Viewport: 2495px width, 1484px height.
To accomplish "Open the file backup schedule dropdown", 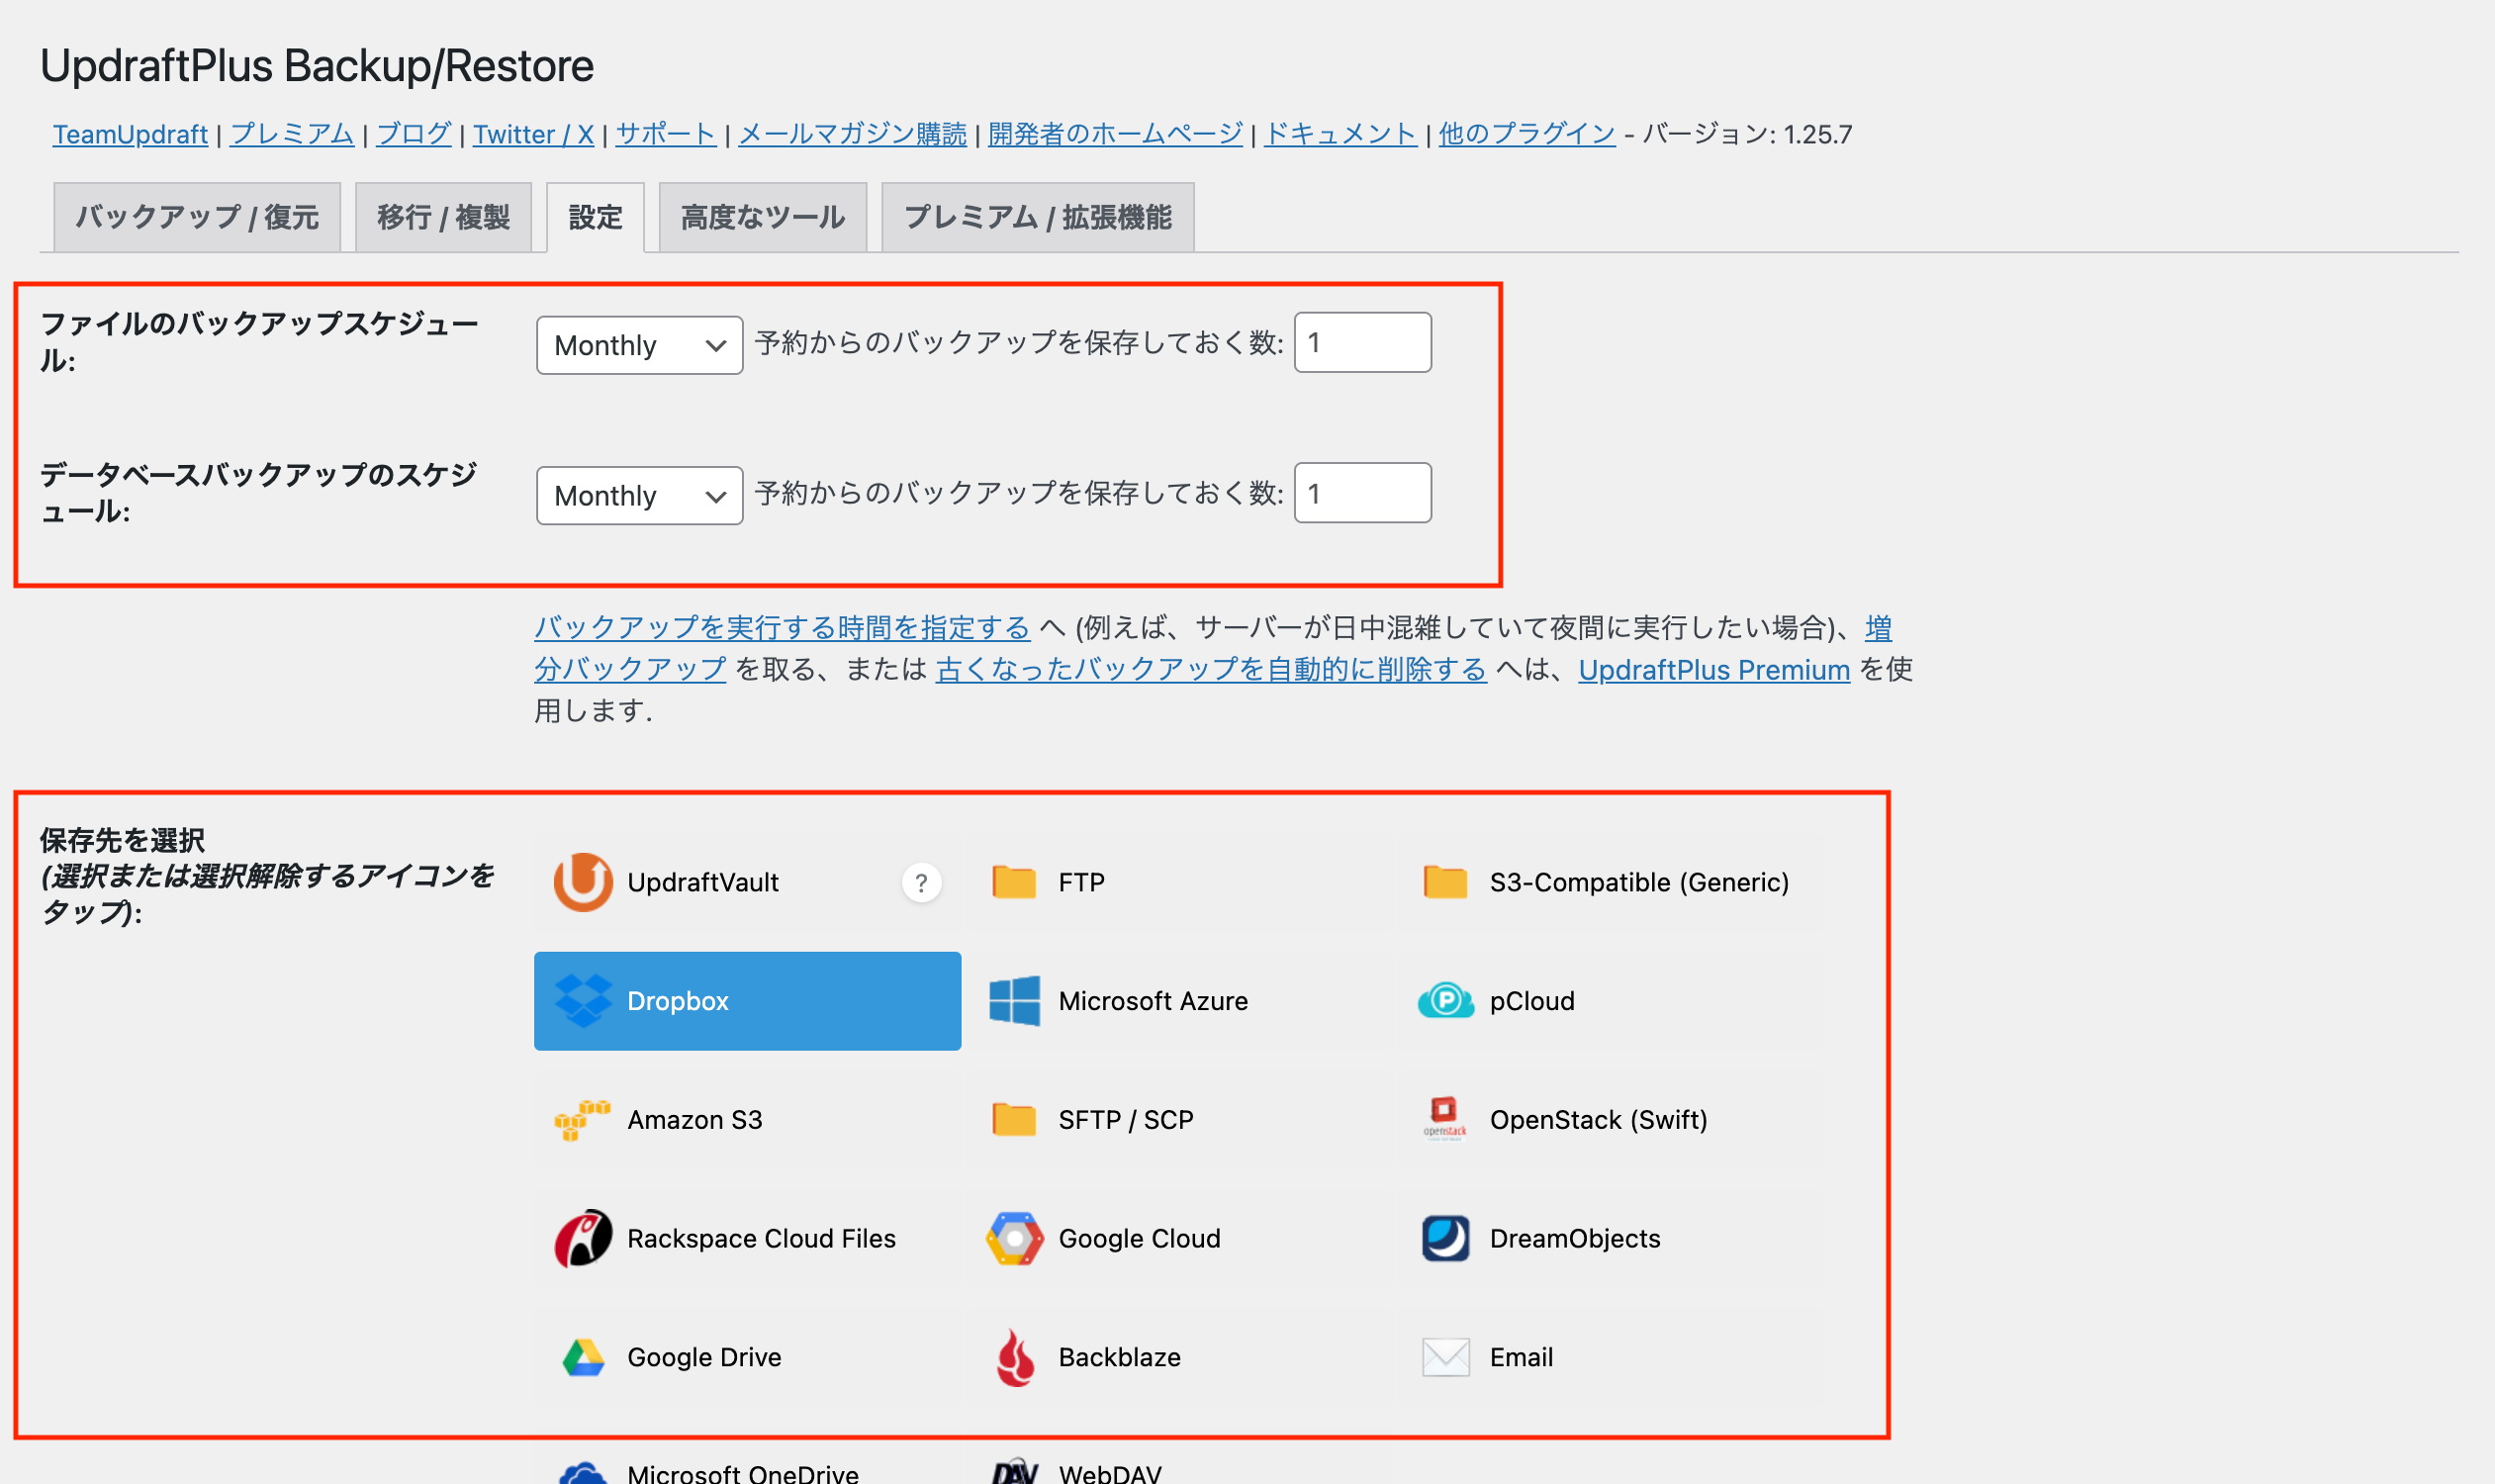I will [x=637, y=344].
